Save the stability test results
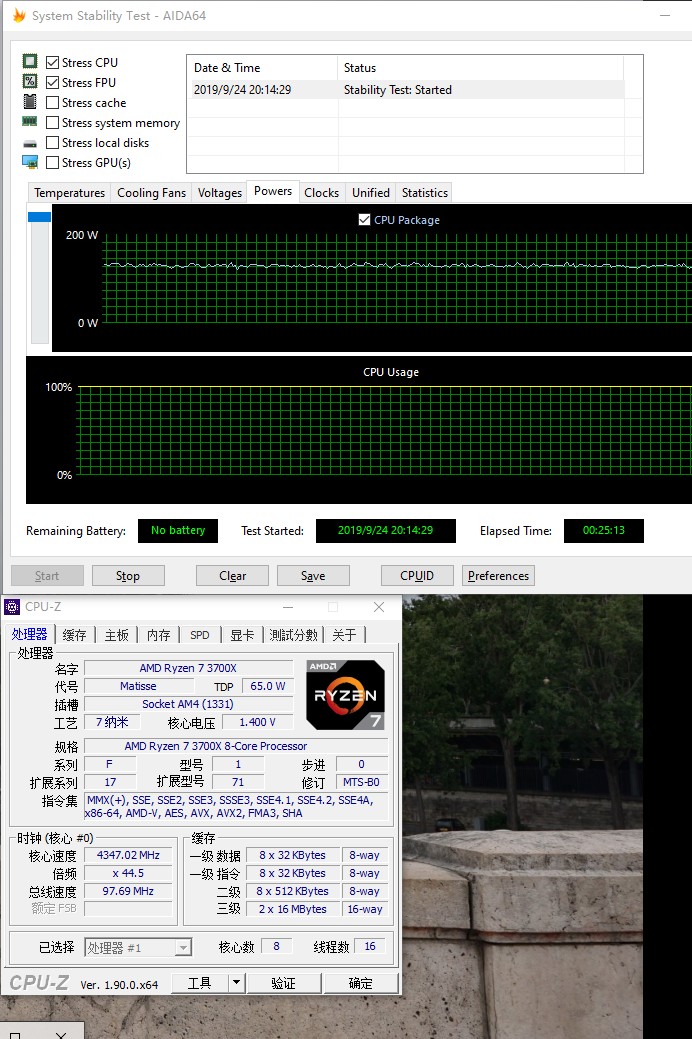Image resolution: width=692 pixels, height=1039 pixels. [313, 576]
